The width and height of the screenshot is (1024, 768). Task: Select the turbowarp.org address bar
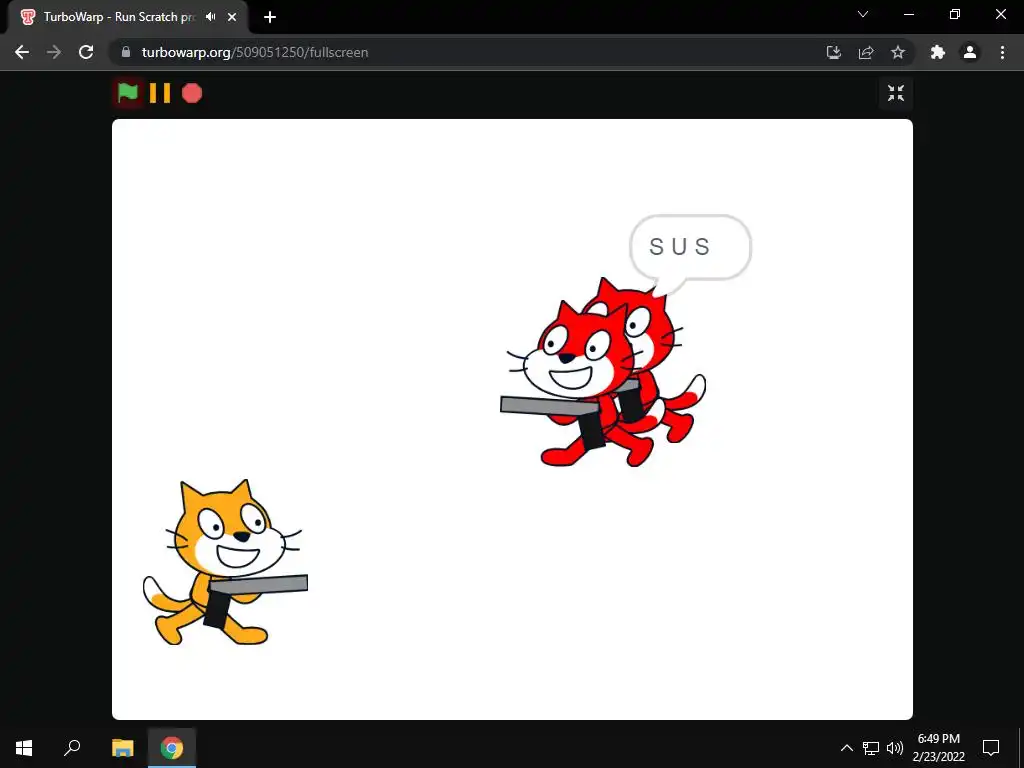(470, 52)
